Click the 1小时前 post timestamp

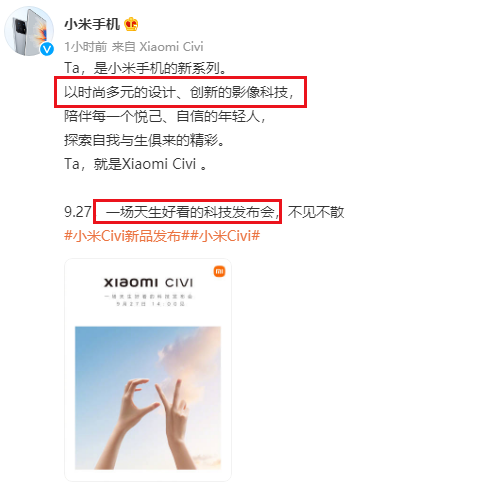pos(86,47)
